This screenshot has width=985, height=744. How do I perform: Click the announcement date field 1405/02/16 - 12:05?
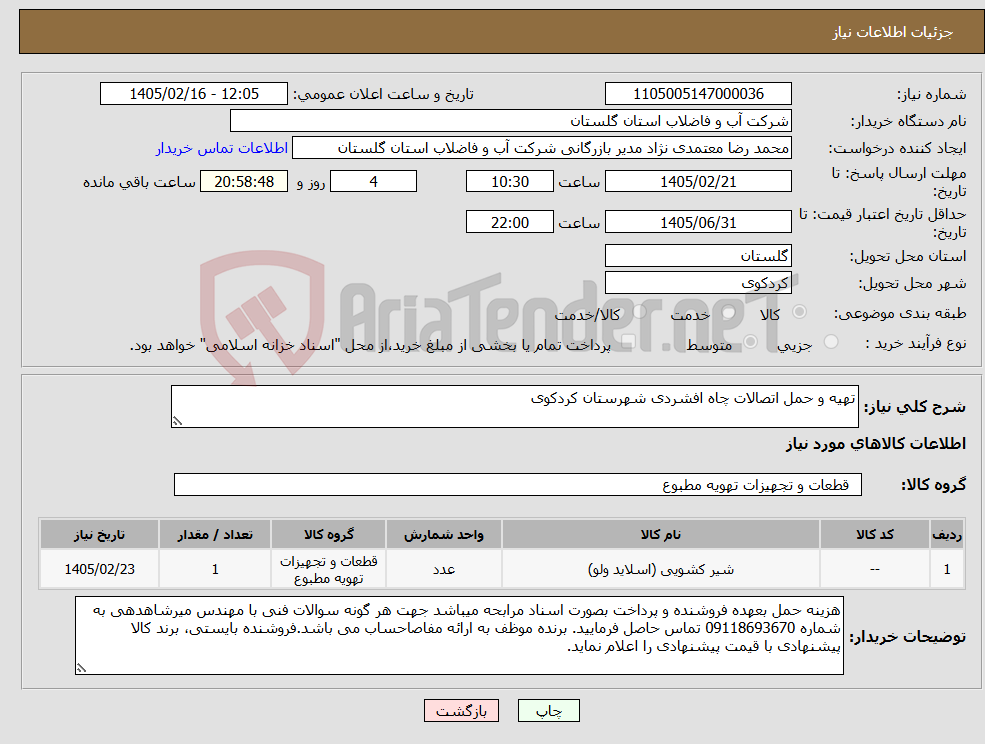tap(193, 94)
